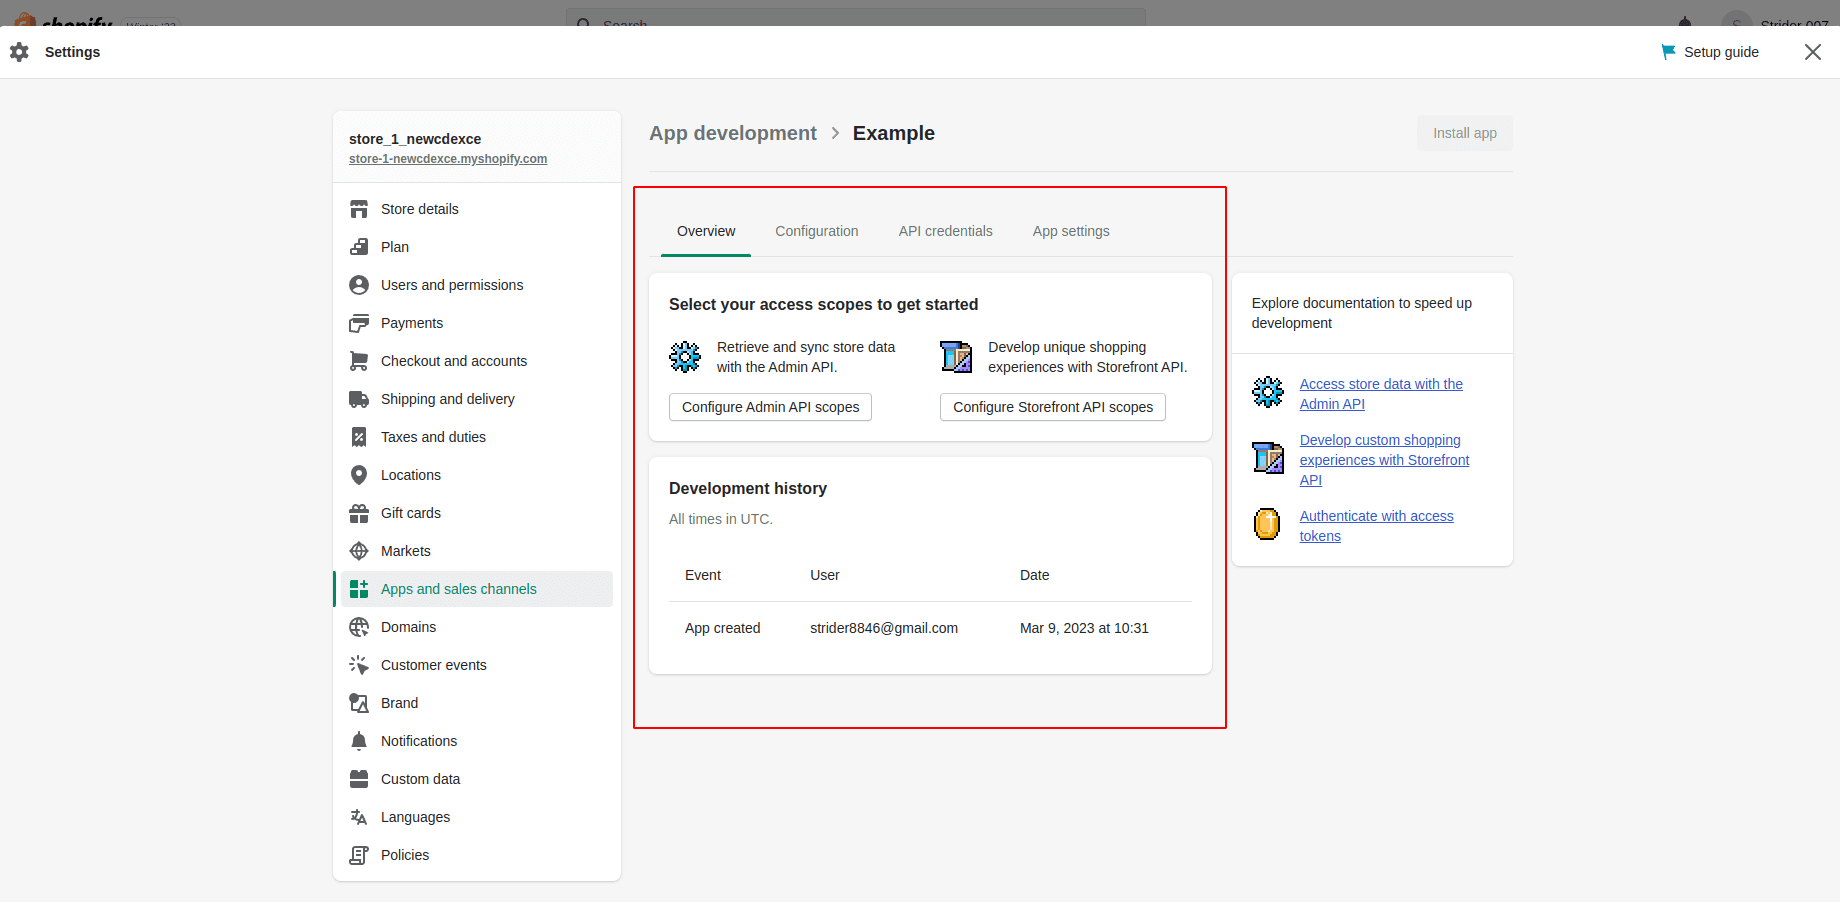Viewport: 1840px width, 902px height.
Task: Open store-1-newcdexce.myshopify.com link
Action: [448, 159]
